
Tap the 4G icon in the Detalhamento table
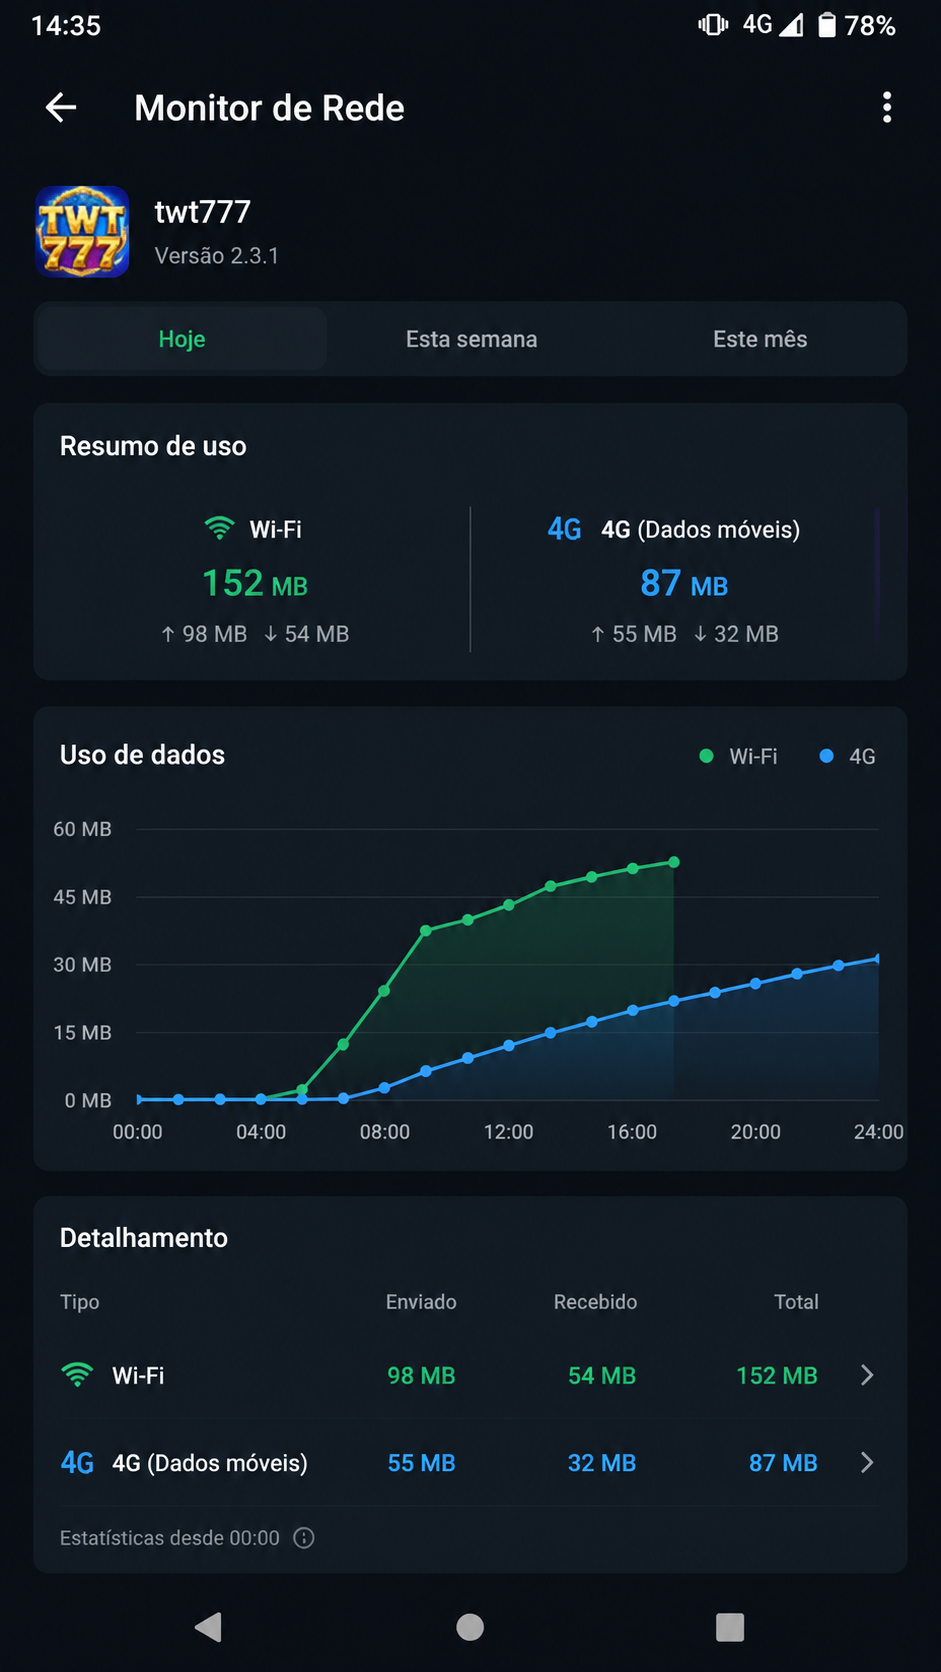click(77, 1463)
